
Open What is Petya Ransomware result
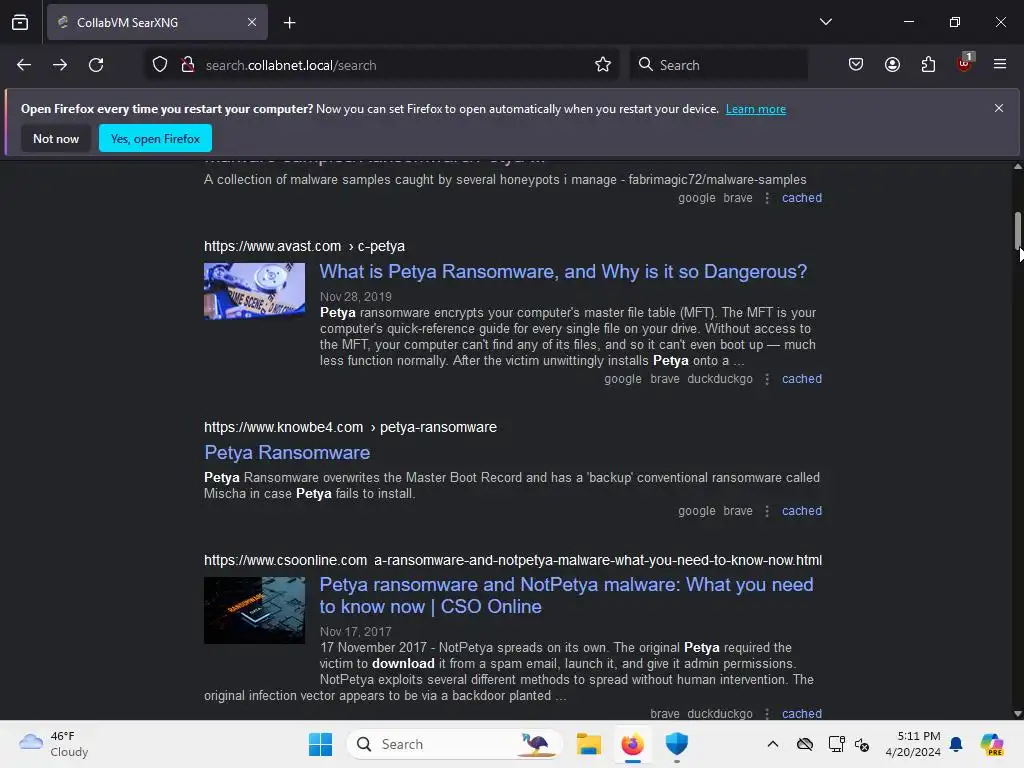563,272
